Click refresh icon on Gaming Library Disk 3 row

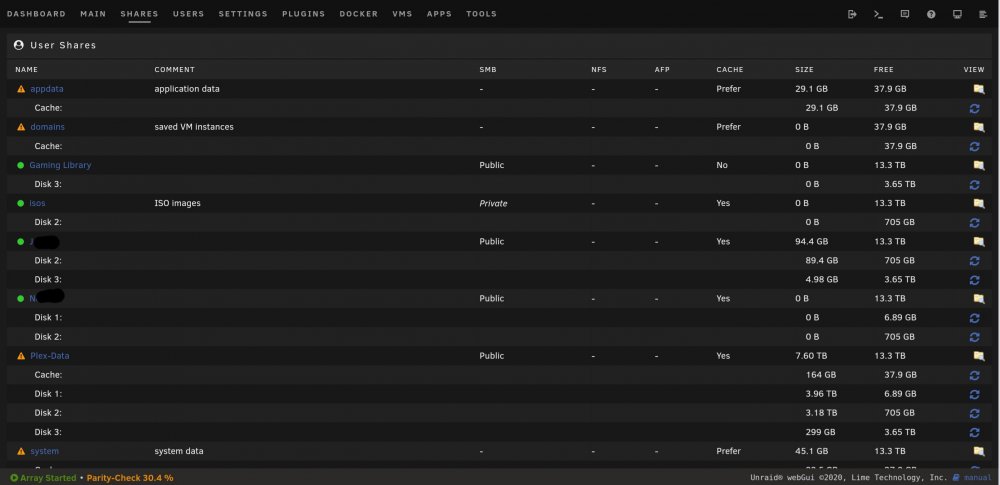point(974,185)
